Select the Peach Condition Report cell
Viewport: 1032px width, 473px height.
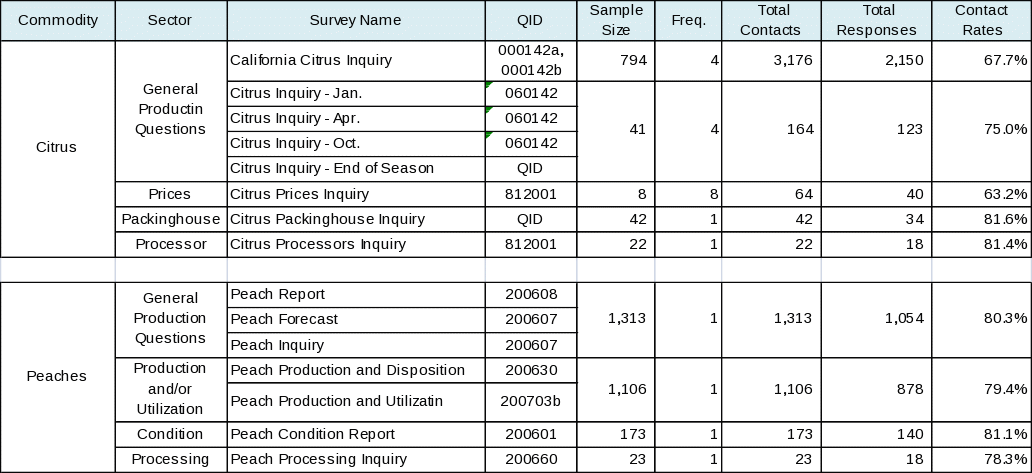(356, 434)
